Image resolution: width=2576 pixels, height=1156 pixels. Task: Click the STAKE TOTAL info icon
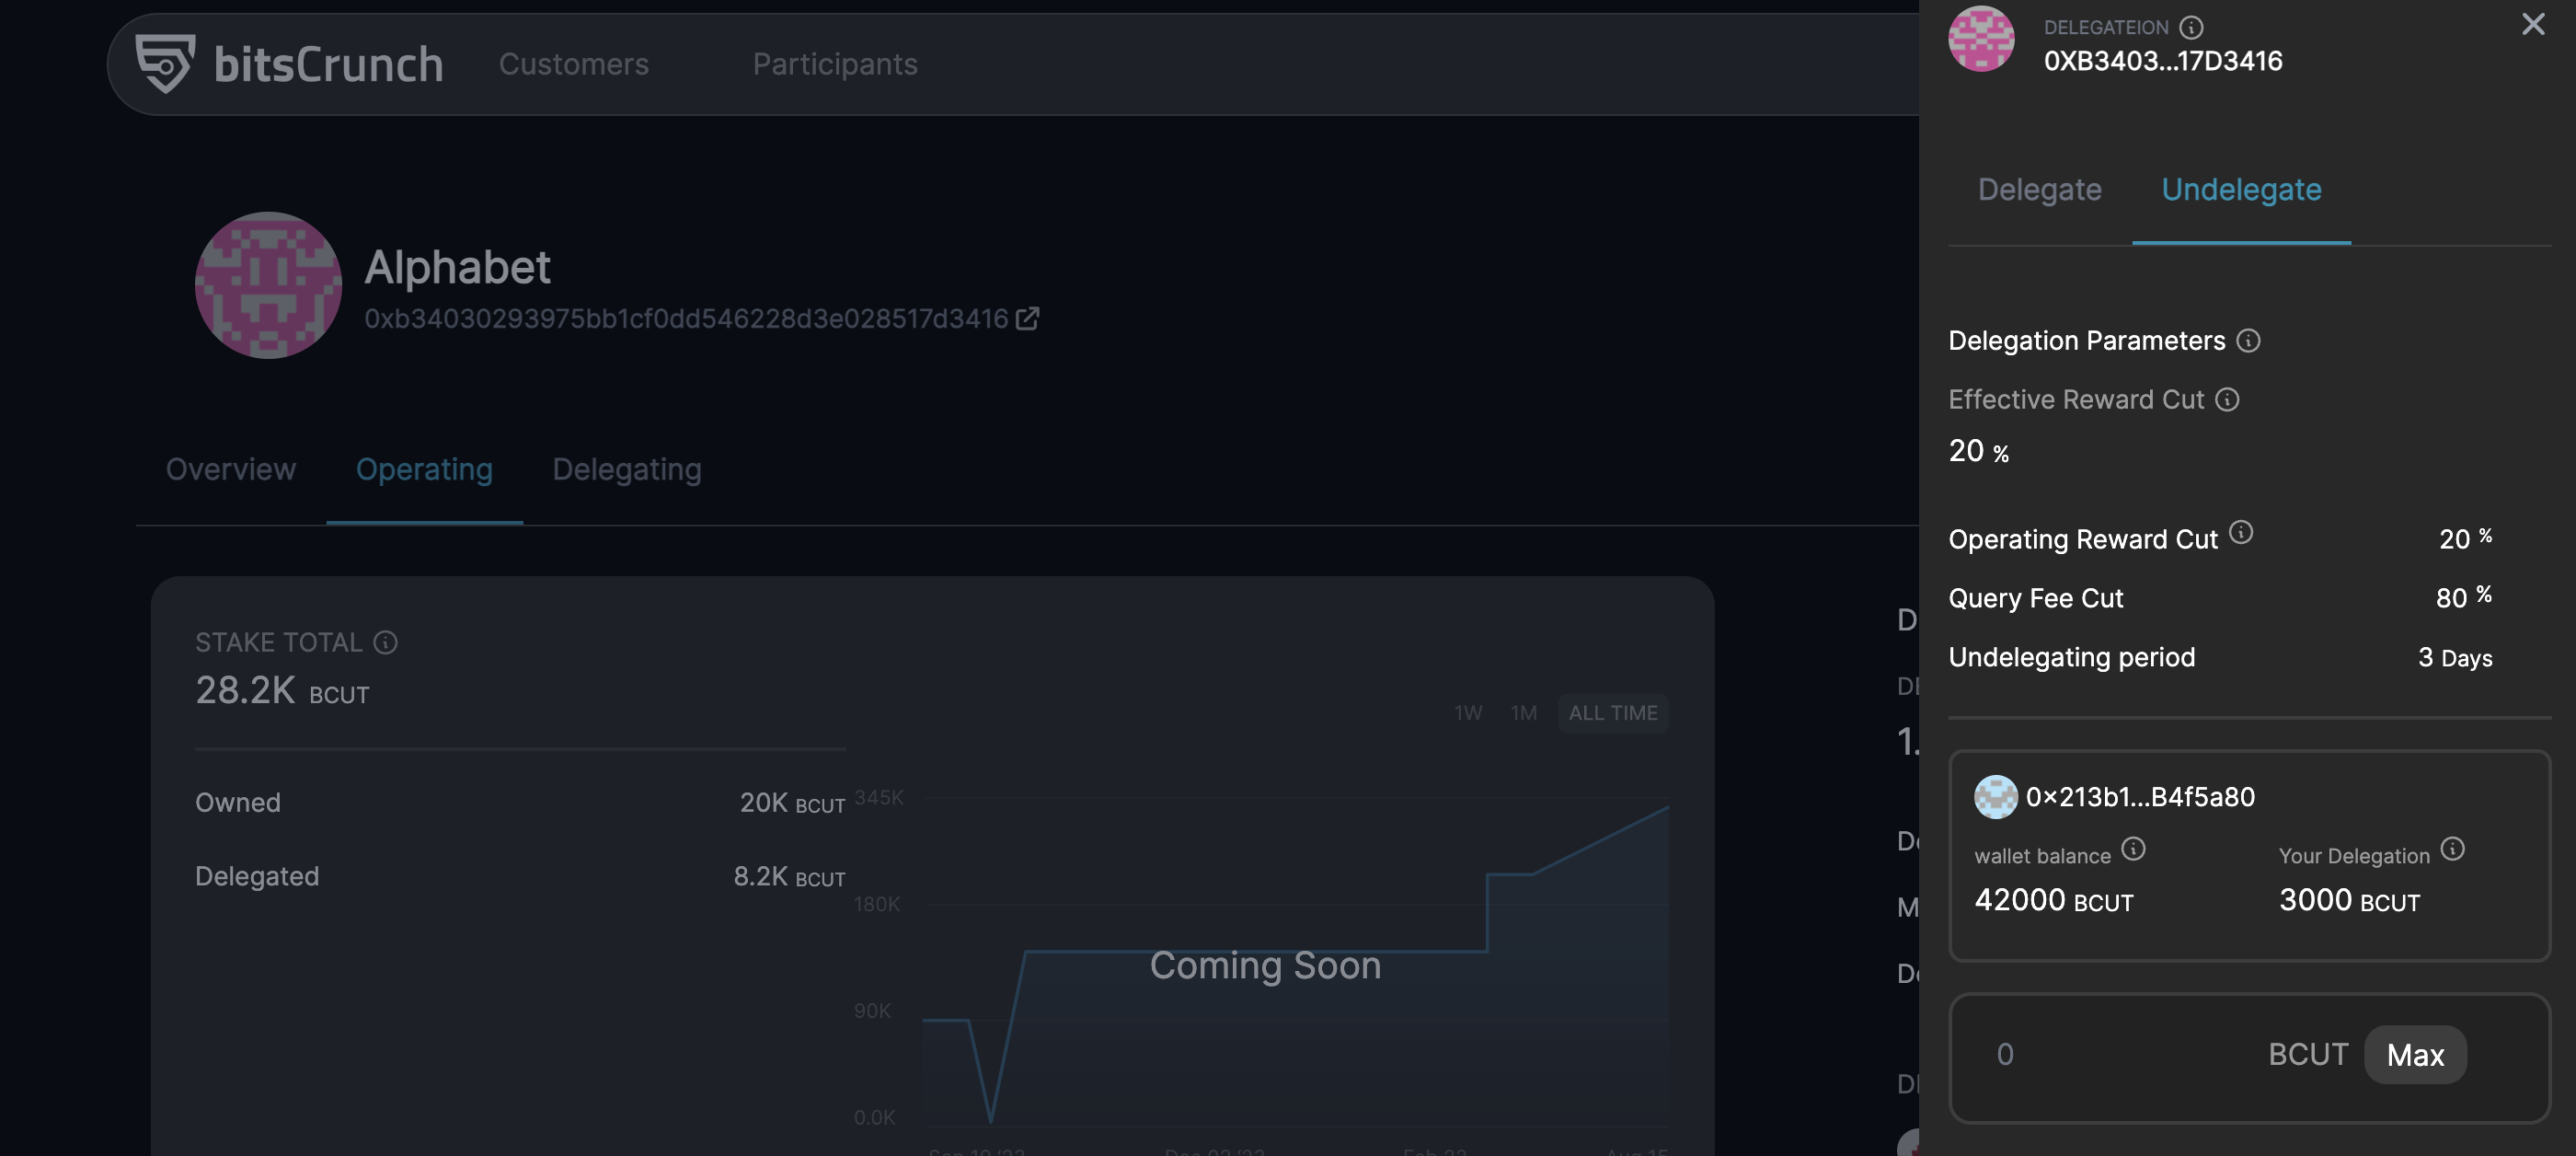coord(385,642)
